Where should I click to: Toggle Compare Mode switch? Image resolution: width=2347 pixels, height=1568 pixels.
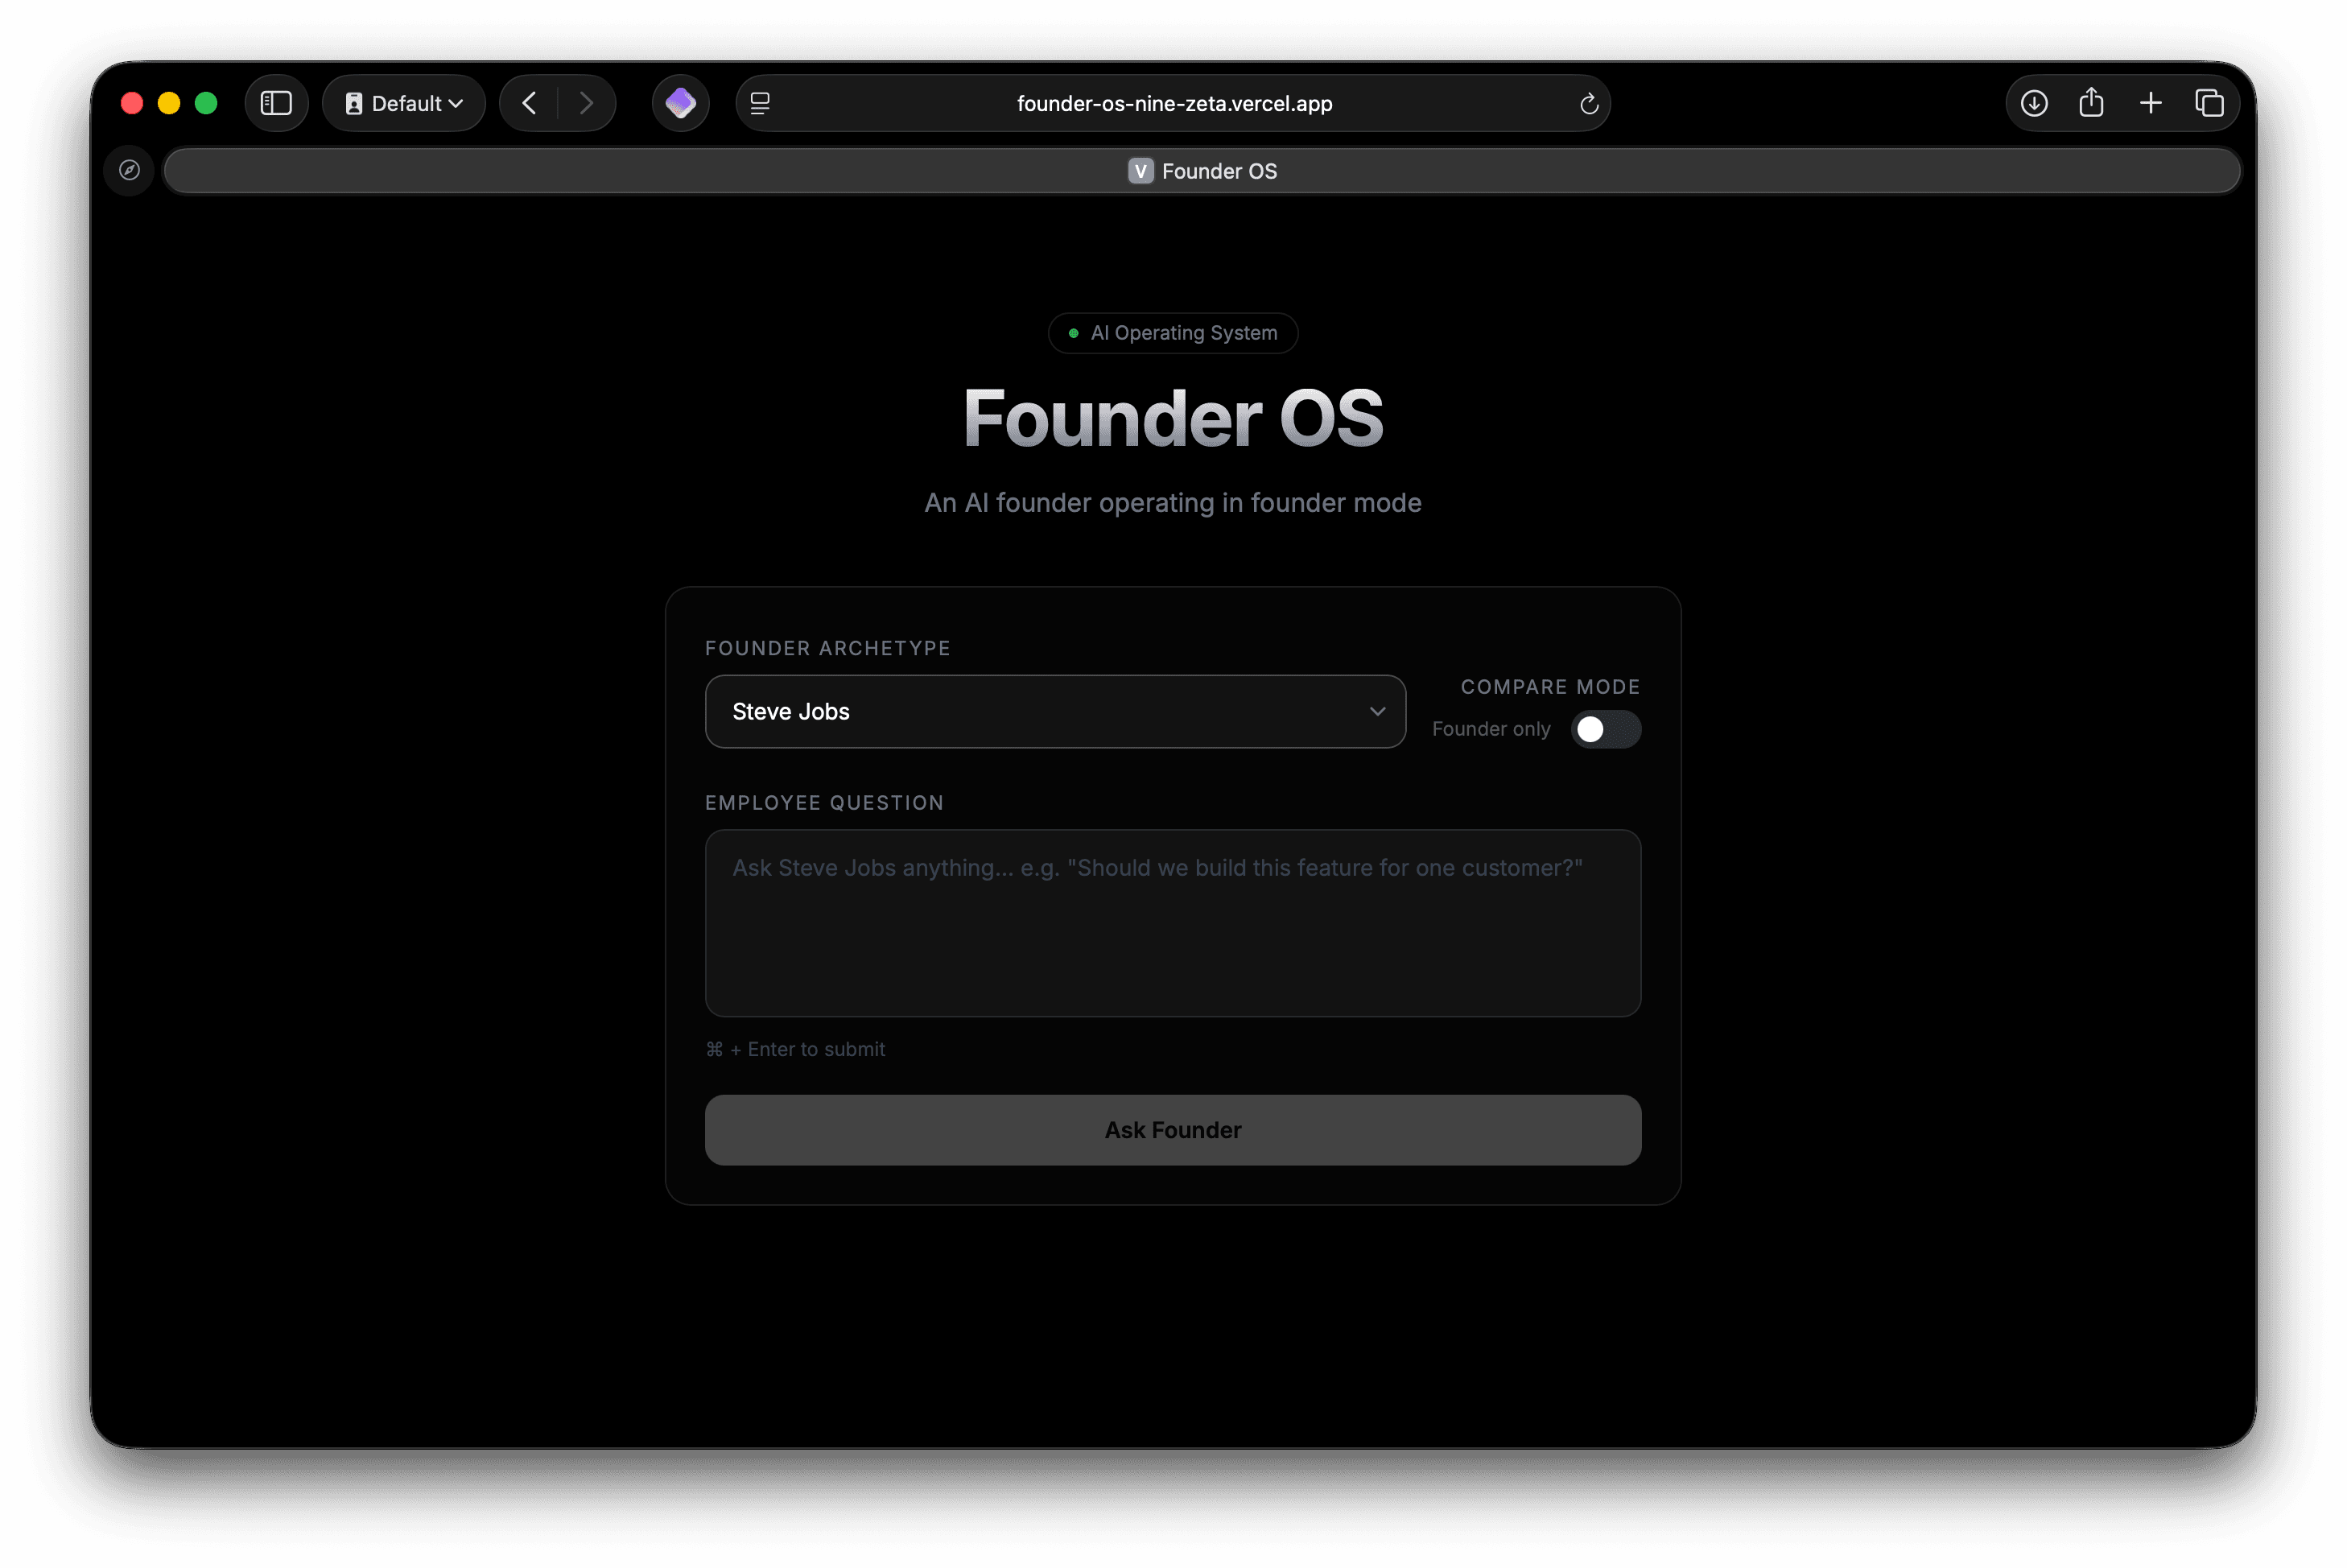(1605, 729)
